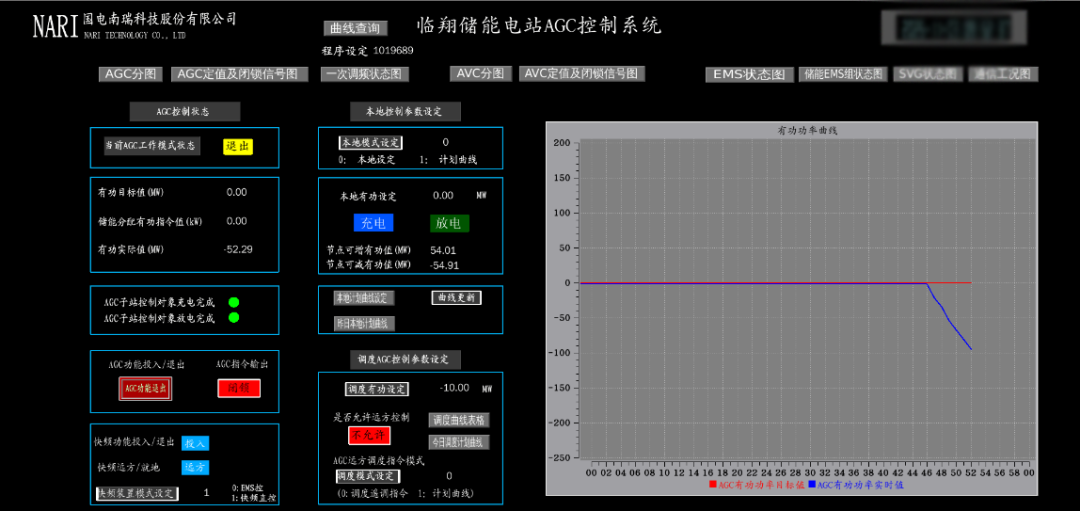Image resolution: width=1080 pixels, height=511 pixels.
Task: Open the EMS状态图 page
Action: (x=748, y=74)
